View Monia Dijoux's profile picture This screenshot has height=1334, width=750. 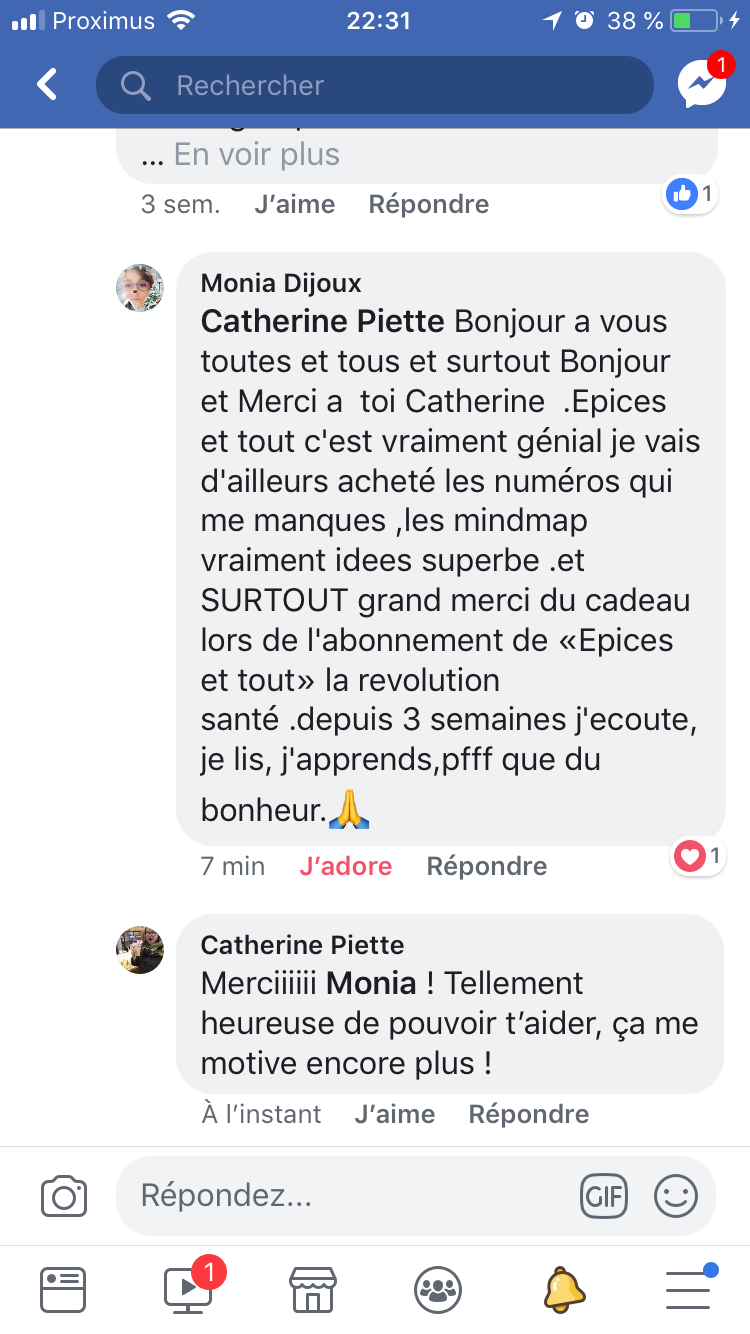tap(140, 288)
